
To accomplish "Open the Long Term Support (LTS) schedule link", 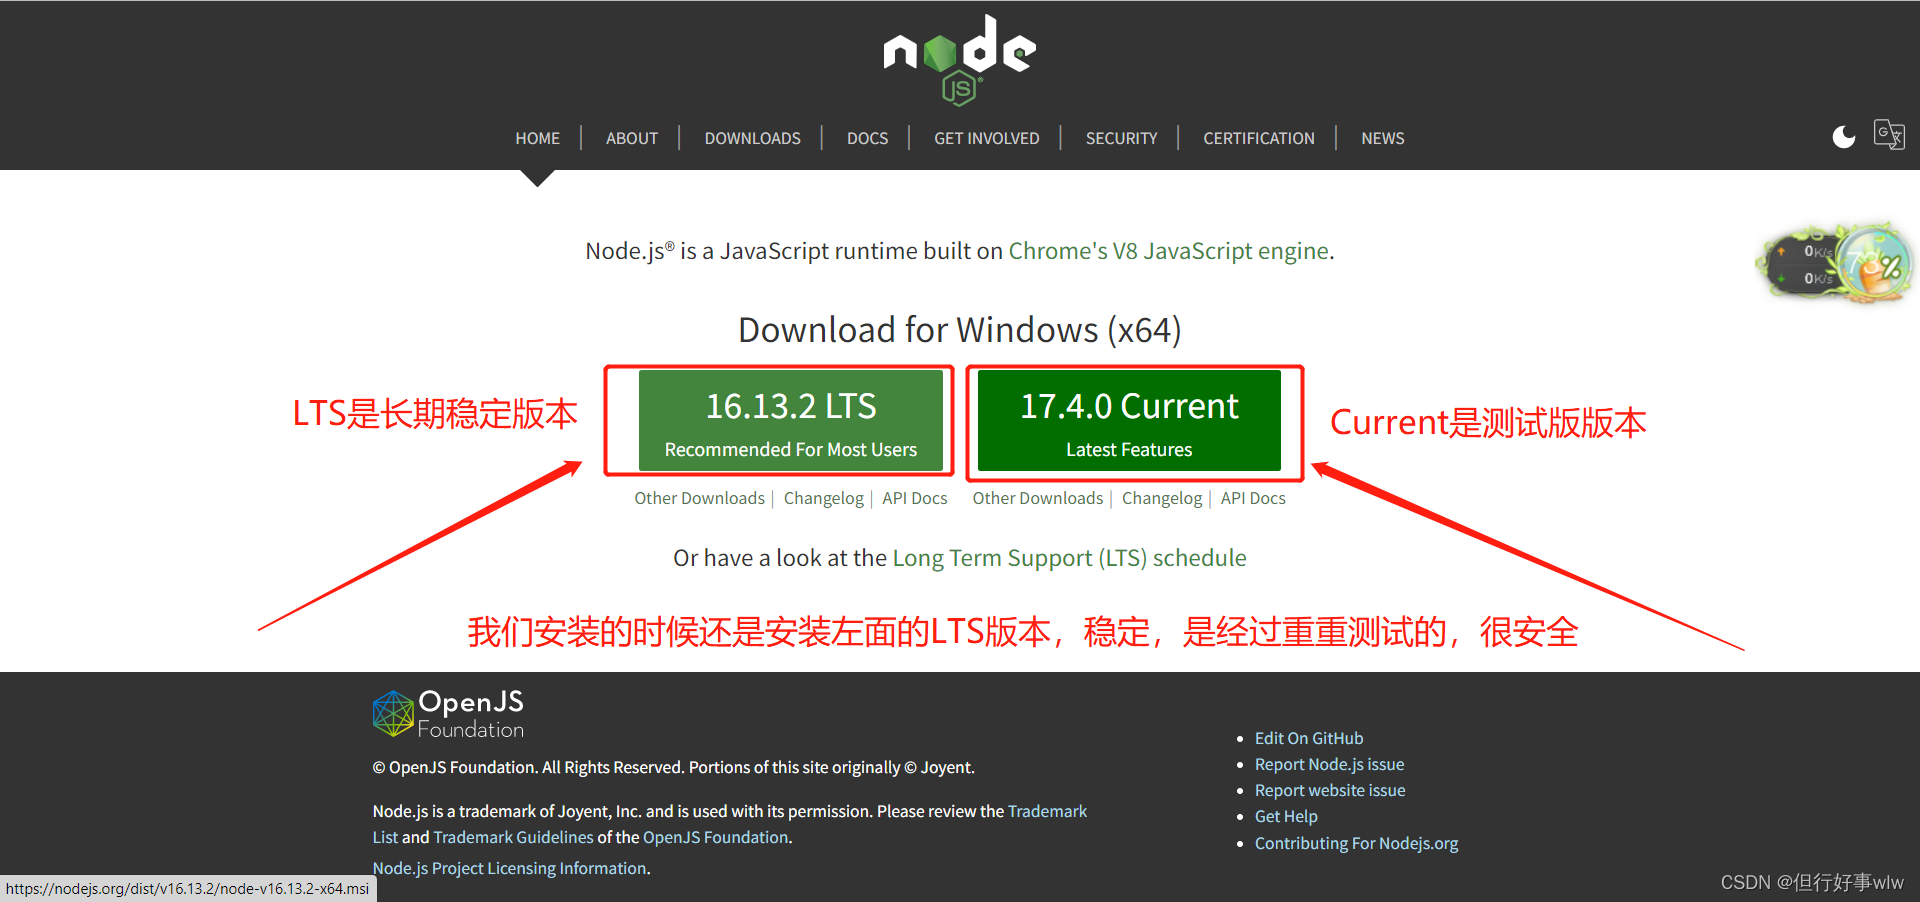I will pyautogui.click(x=1069, y=558).
